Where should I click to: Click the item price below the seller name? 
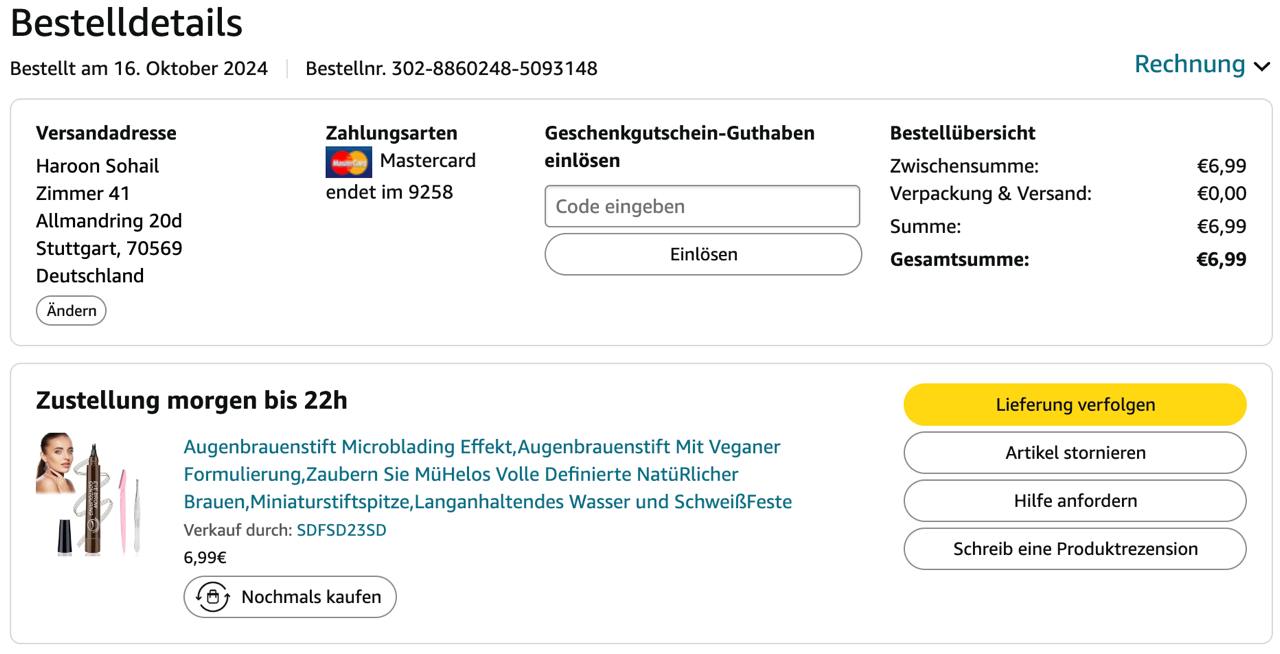point(205,558)
